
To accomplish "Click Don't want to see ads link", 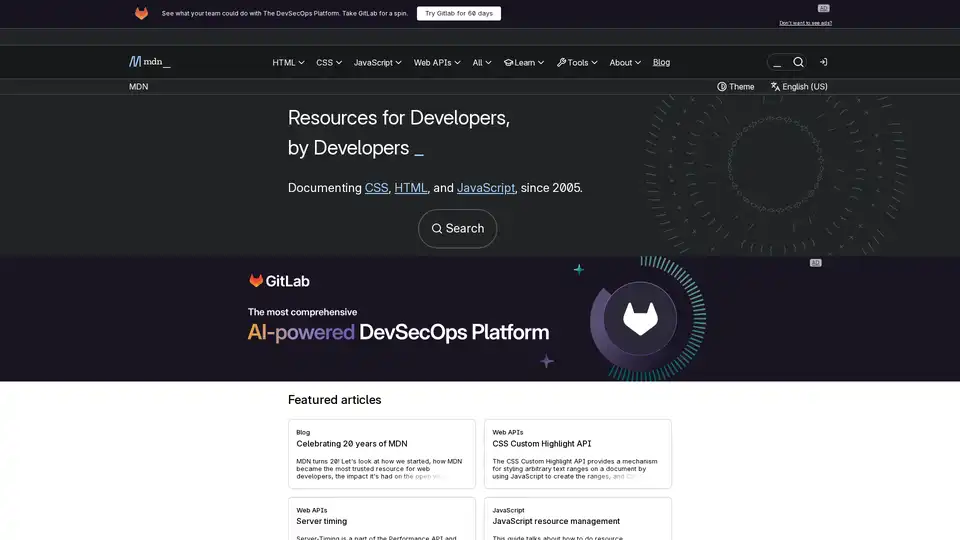I will click(805, 23).
